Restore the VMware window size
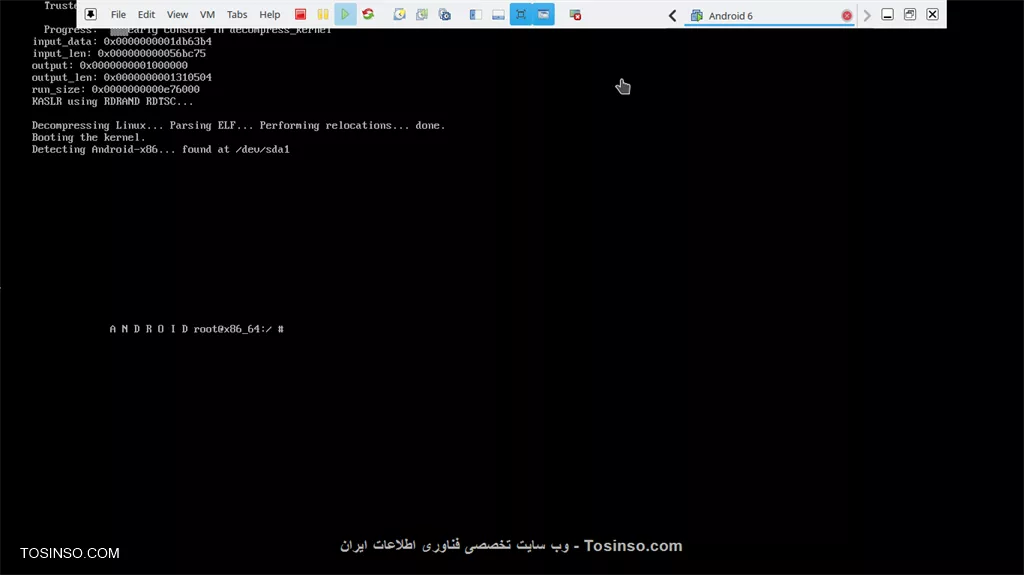 click(910, 14)
